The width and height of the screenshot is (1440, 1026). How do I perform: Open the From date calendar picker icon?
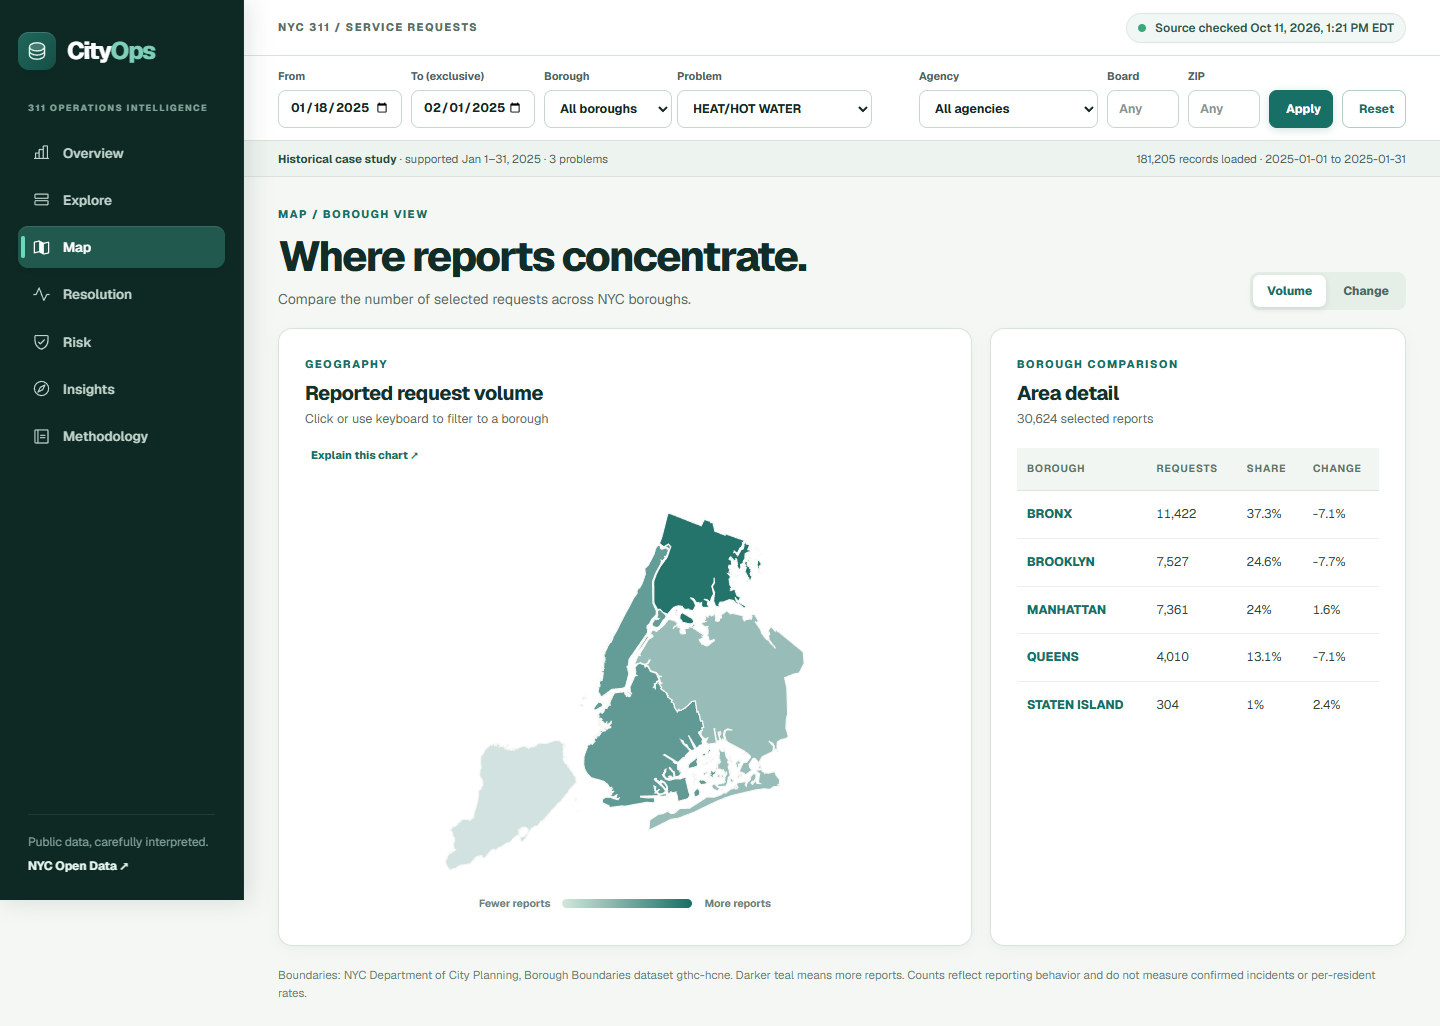(x=382, y=108)
